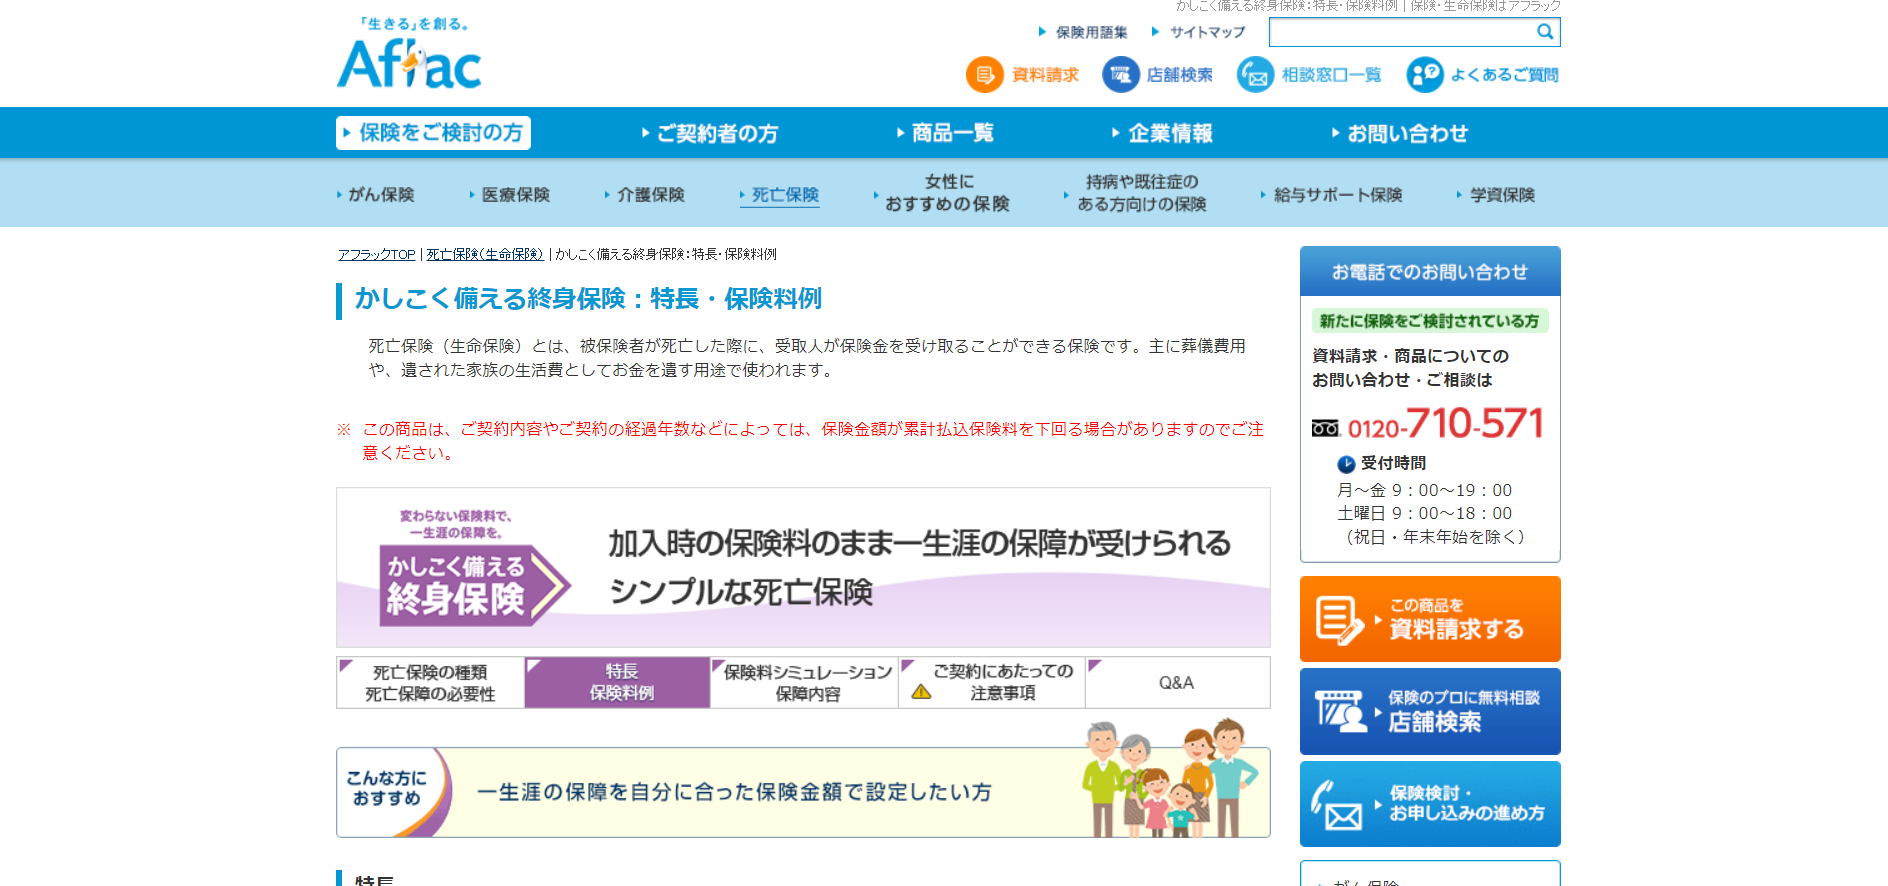The height and width of the screenshot is (886, 1888).
Task: Switch to 死亡保険の種類 死亡保障の必要性 tab
Action: coord(430,682)
